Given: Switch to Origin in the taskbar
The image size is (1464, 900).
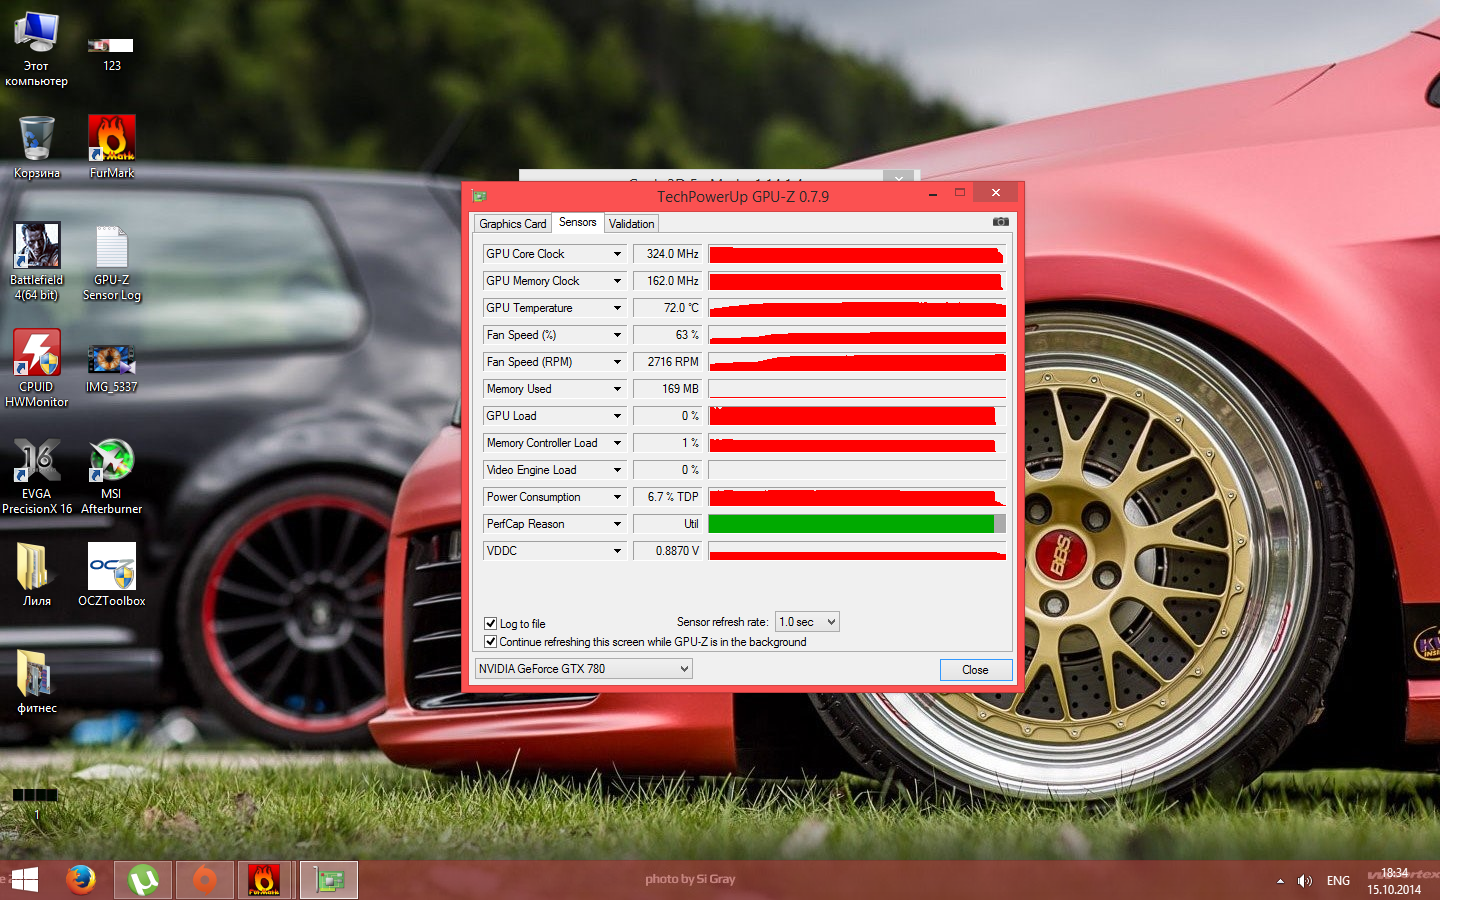Looking at the screenshot, I should pyautogui.click(x=205, y=880).
